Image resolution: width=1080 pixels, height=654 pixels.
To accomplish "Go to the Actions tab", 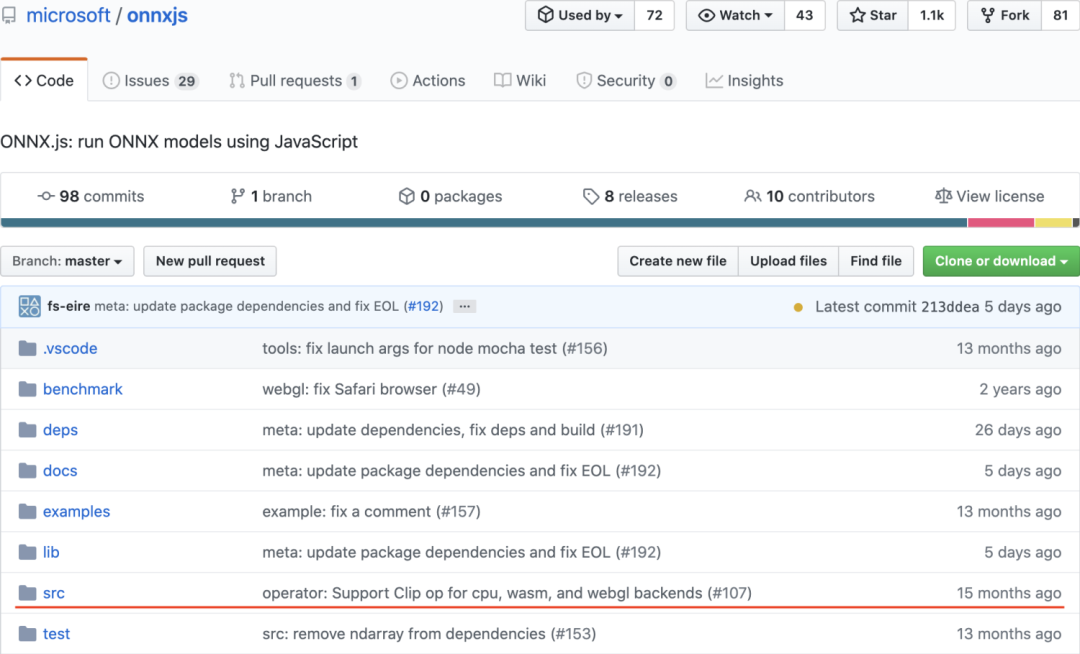I will (x=428, y=81).
